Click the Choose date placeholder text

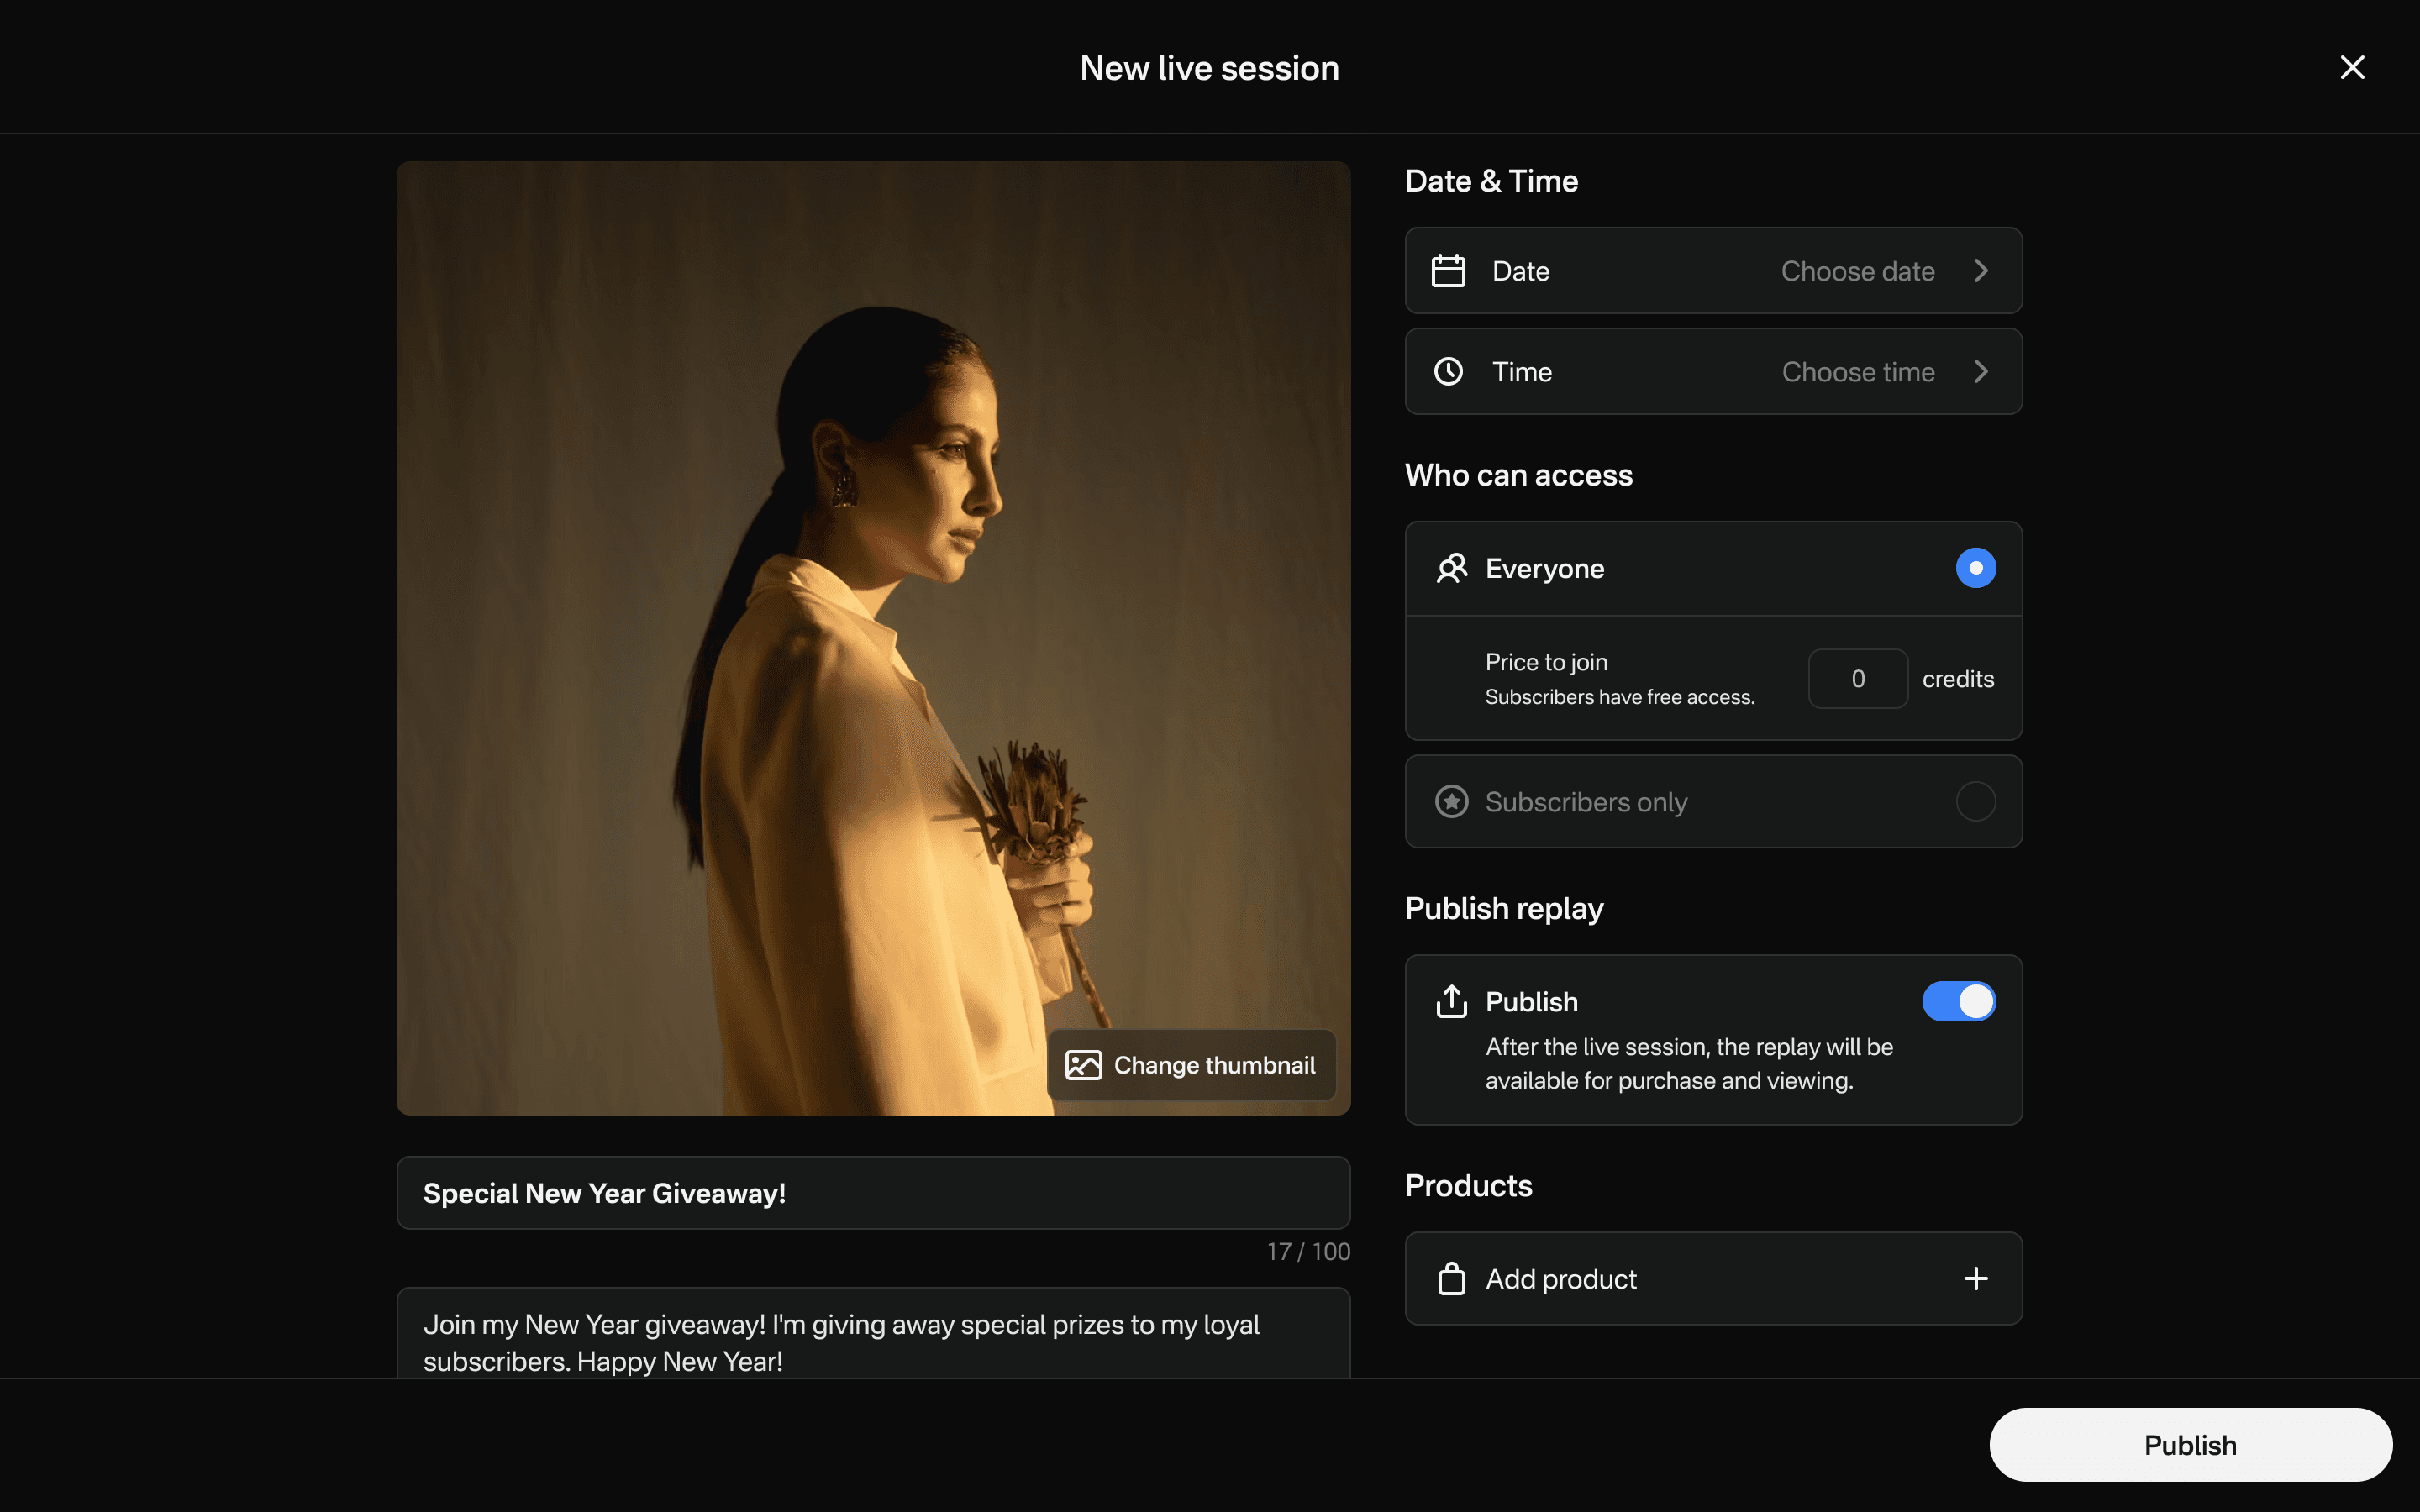[1857, 271]
